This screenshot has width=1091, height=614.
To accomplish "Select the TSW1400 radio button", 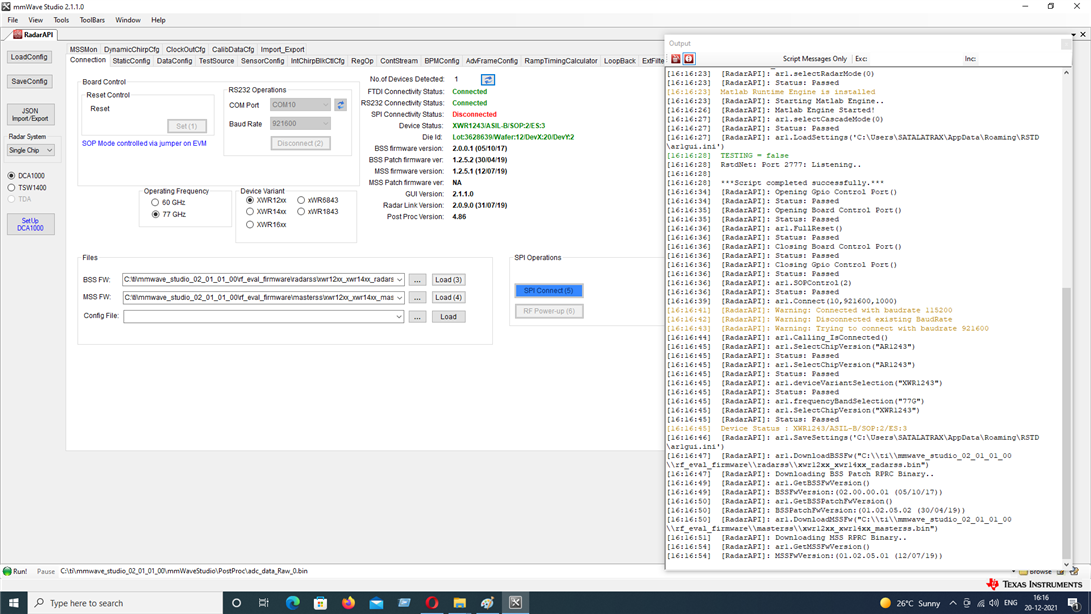I will click(11, 187).
